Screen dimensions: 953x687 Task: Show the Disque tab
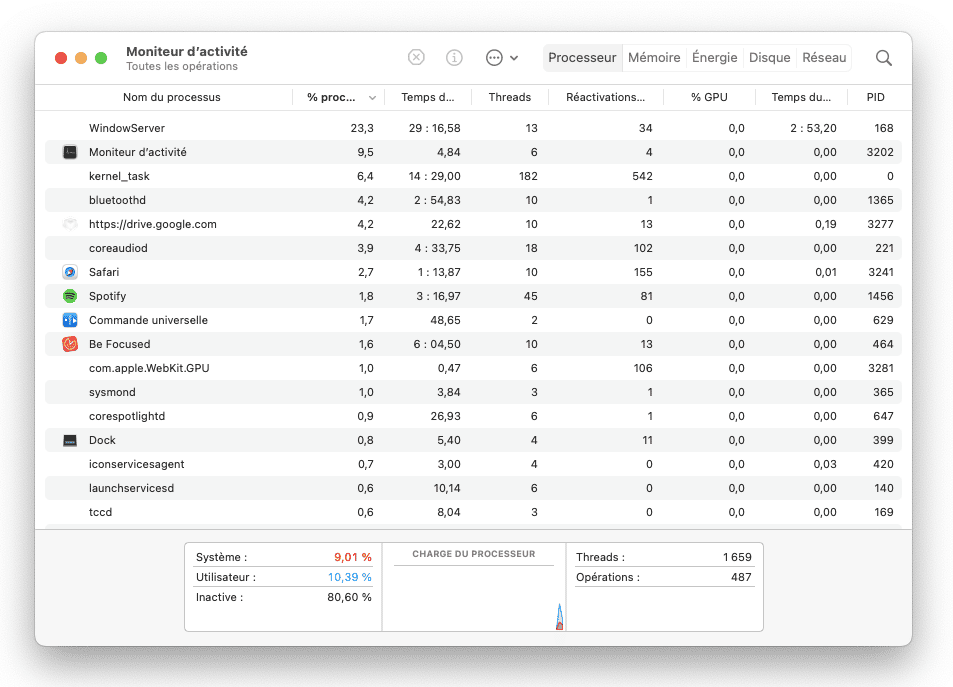pos(769,58)
